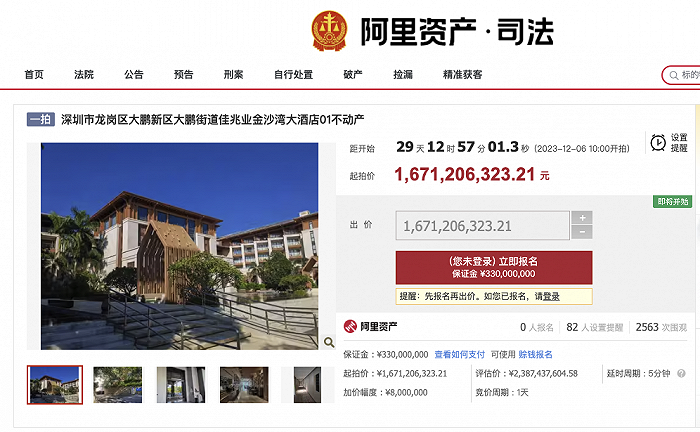The height and width of the screenshot is (432, 700).
Task: Click 设置提醒 reminder text
Action: click(679, 143)
